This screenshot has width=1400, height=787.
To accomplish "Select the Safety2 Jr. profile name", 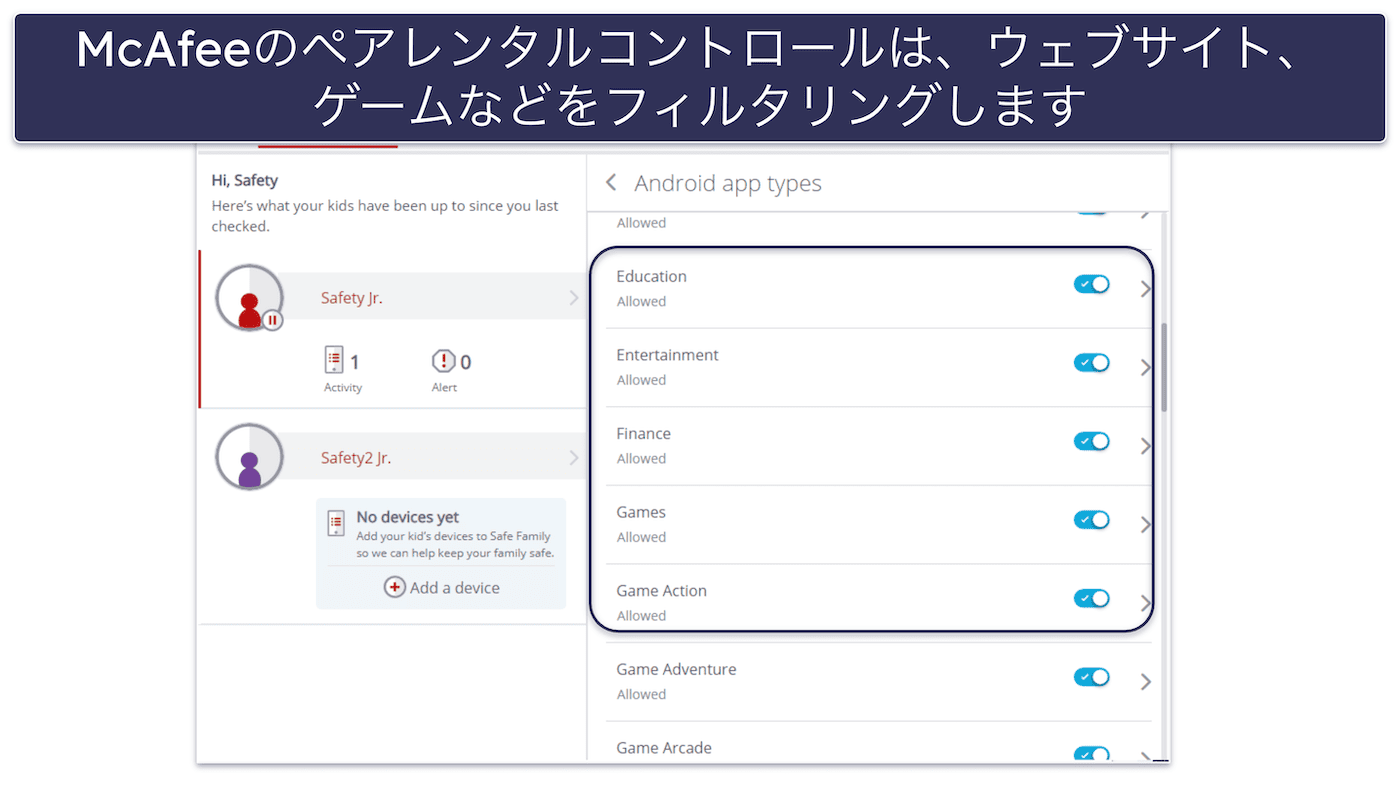I will pyautogui.click(x=355, y=457).
